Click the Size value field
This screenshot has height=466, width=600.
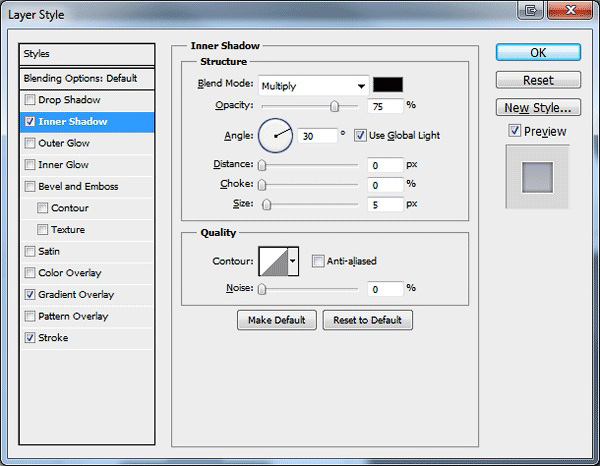[385, 205]
